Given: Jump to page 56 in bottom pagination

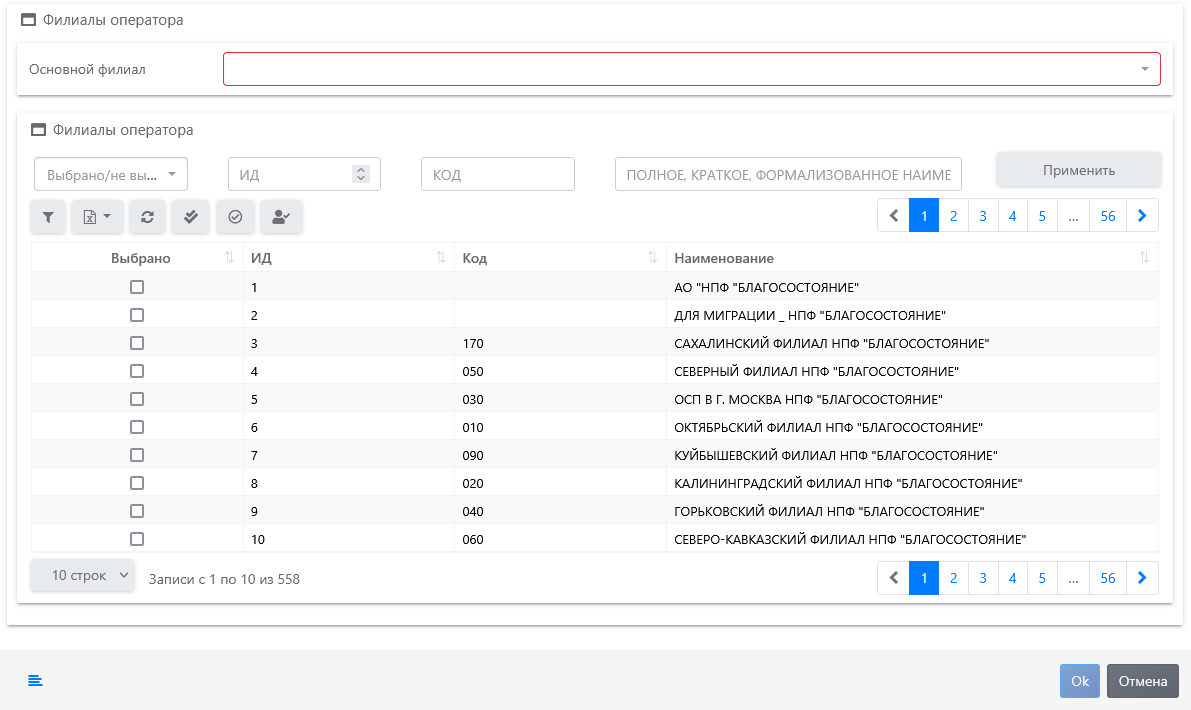Looking at the screenshot, I should click(1108, 578).
